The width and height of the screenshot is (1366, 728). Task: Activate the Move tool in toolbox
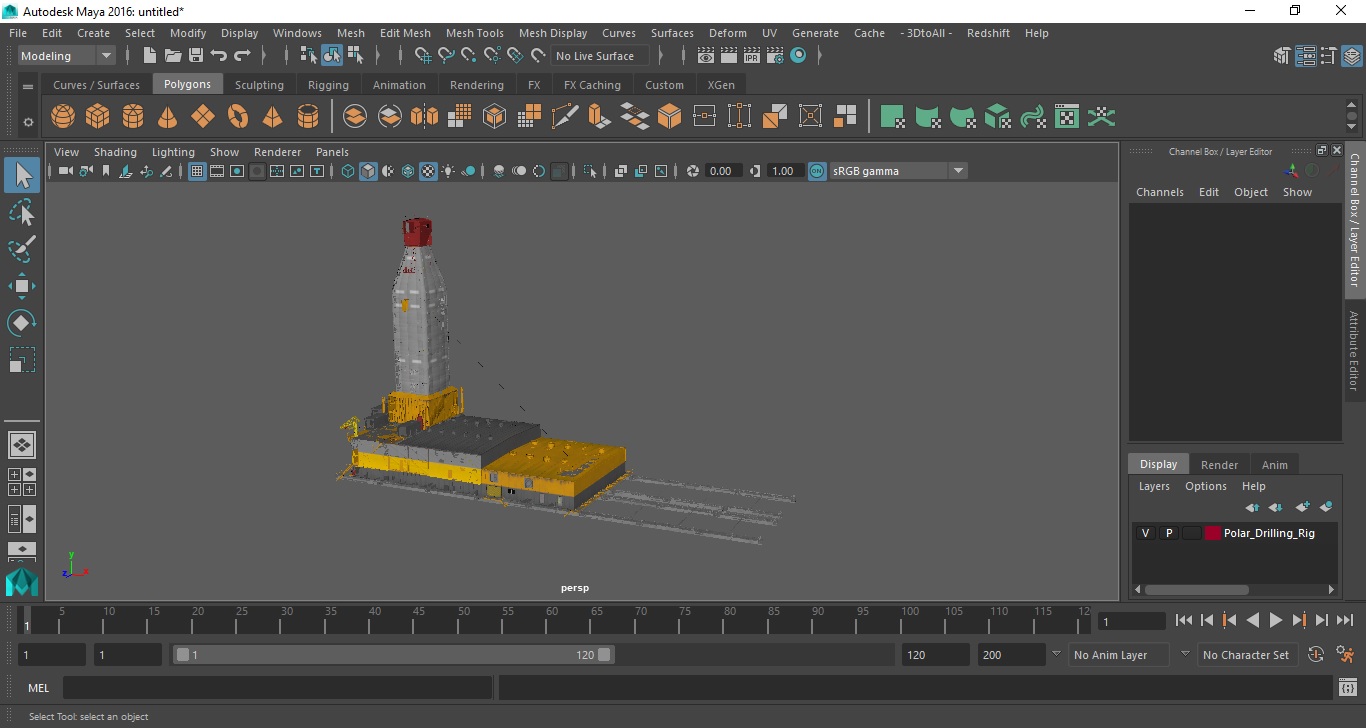pos(22,286)
